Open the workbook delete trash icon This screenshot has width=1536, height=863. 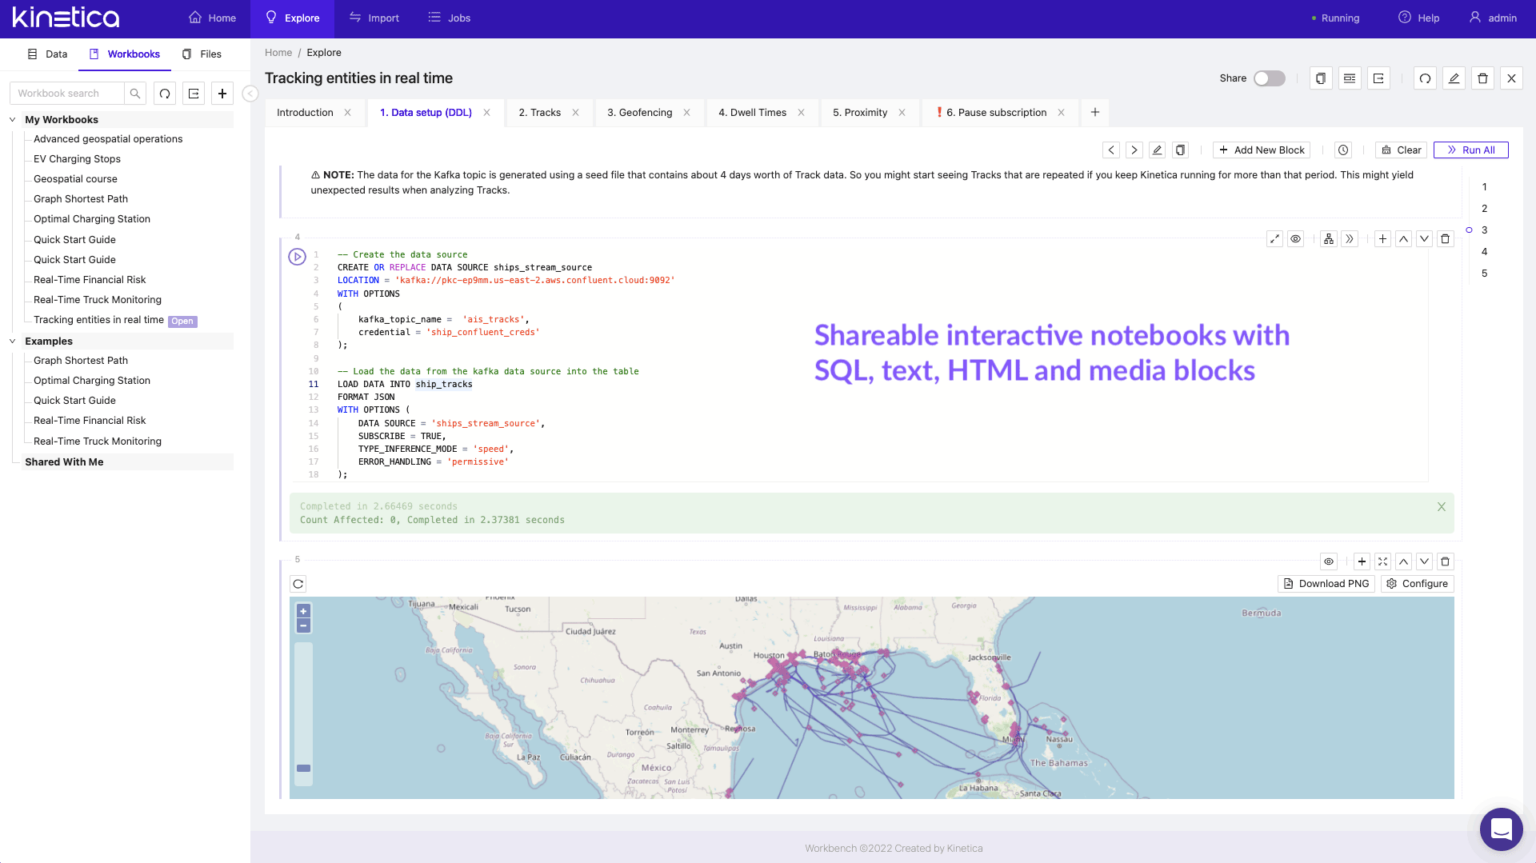(x=1483, y=77)
